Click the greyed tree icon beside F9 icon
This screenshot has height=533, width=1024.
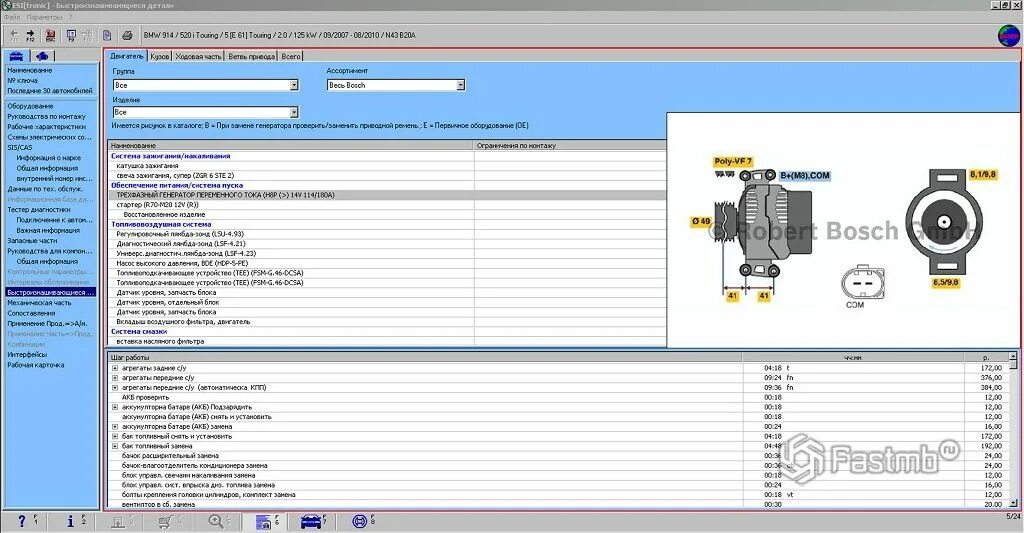88,35
